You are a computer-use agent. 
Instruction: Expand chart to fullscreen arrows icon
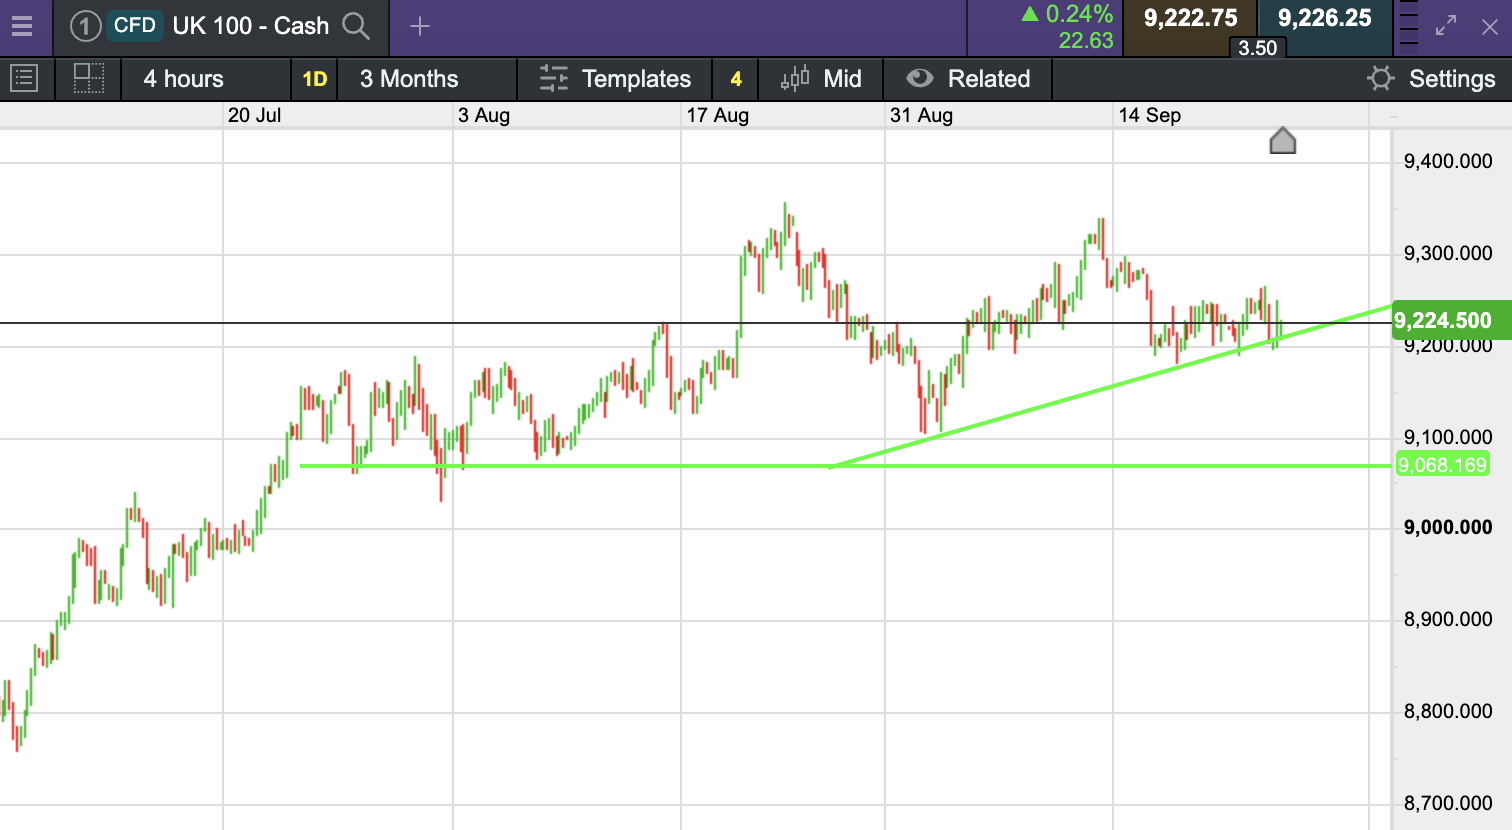coord(1446,27)
